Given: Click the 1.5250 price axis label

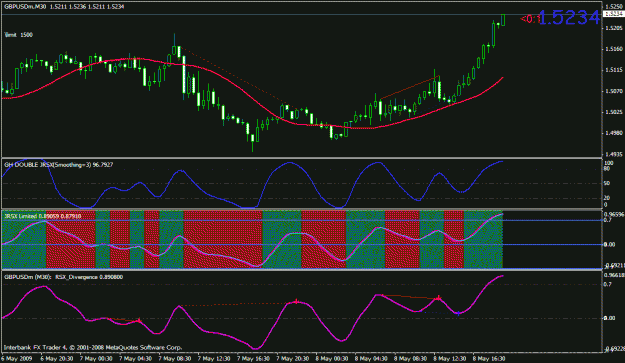Looking at the screenshot, I should coord(614,7).
